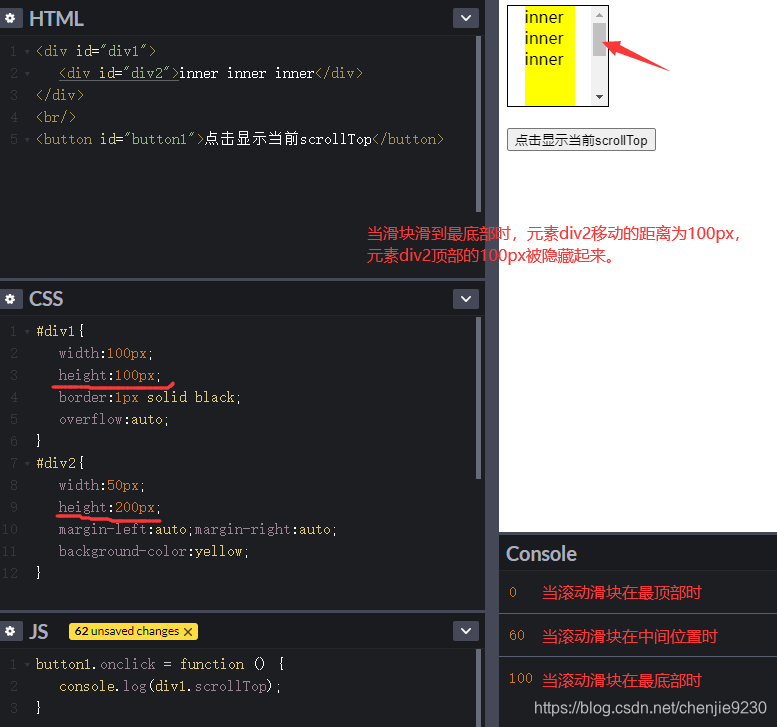The height and width of the screenshot is (727, 777).
Task: Click the Console panel header
Action: point(541,554)
